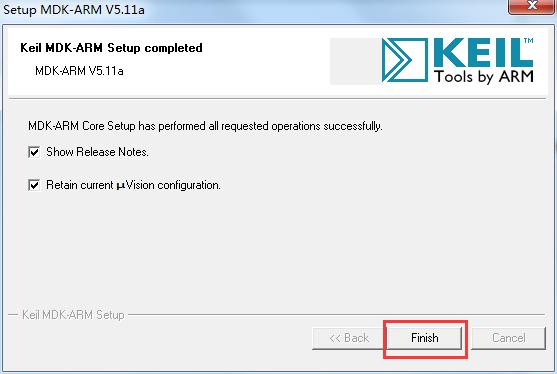Screen dimensions: 557x374
Task: Click the Retain current µVision configuration label
Action: pyautogui.click(x=133, y=185)
